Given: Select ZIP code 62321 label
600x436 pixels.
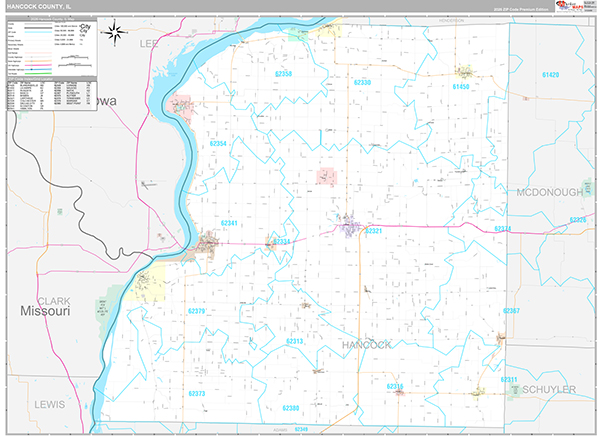Looking at the screenshot, I should coord(373,231).
